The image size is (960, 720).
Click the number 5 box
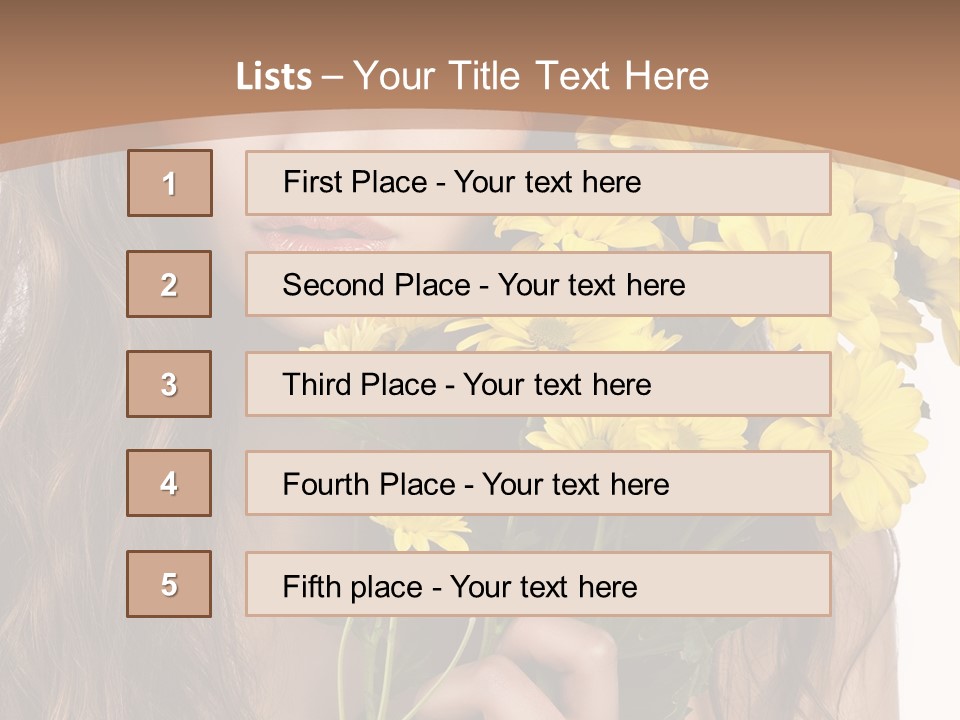point(169,584)
